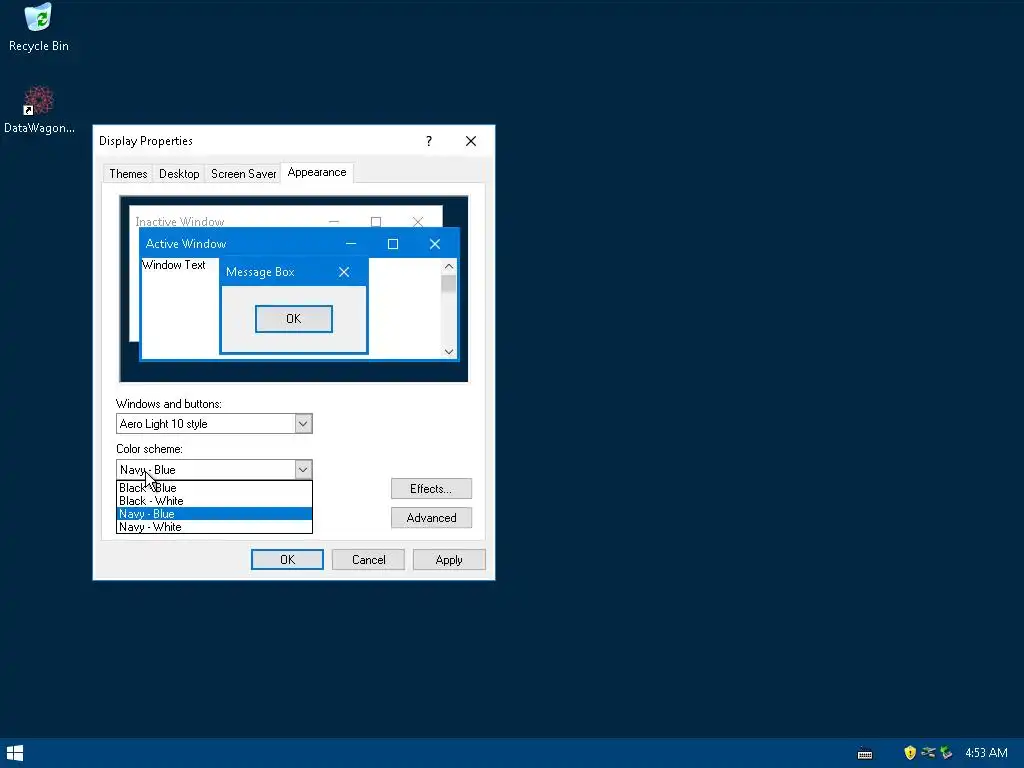
Task: Click the network connection tray icon
Action: point(927,753)
